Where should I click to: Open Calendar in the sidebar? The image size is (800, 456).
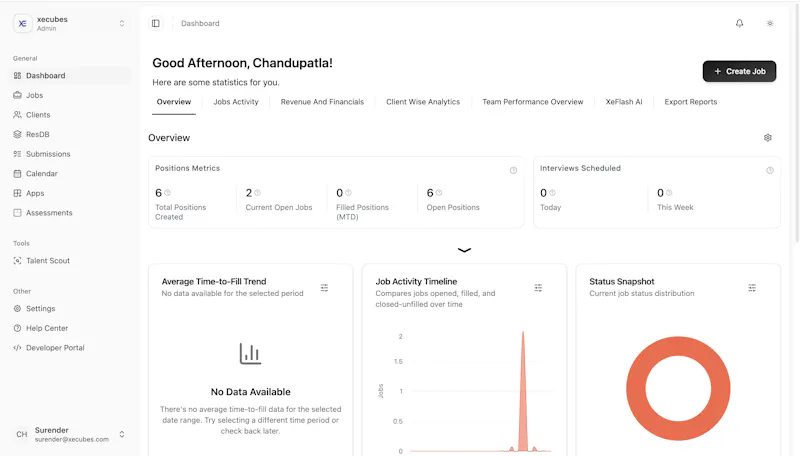click(71, 173)
